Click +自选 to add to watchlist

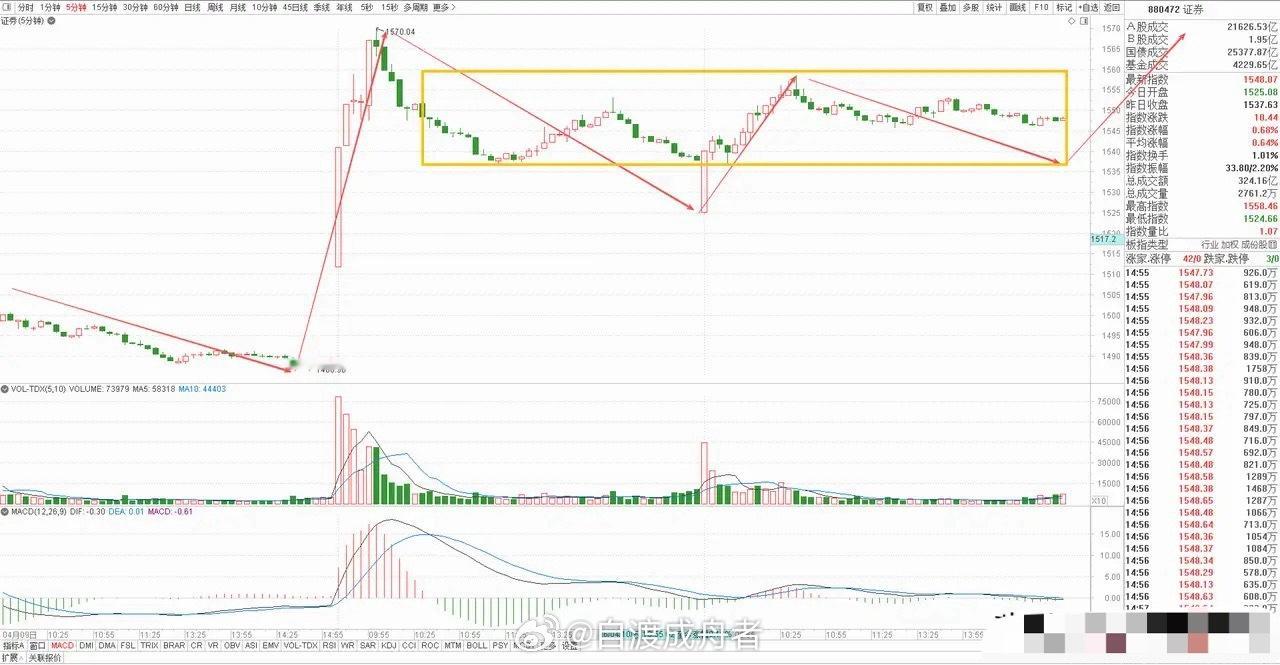1089,7
